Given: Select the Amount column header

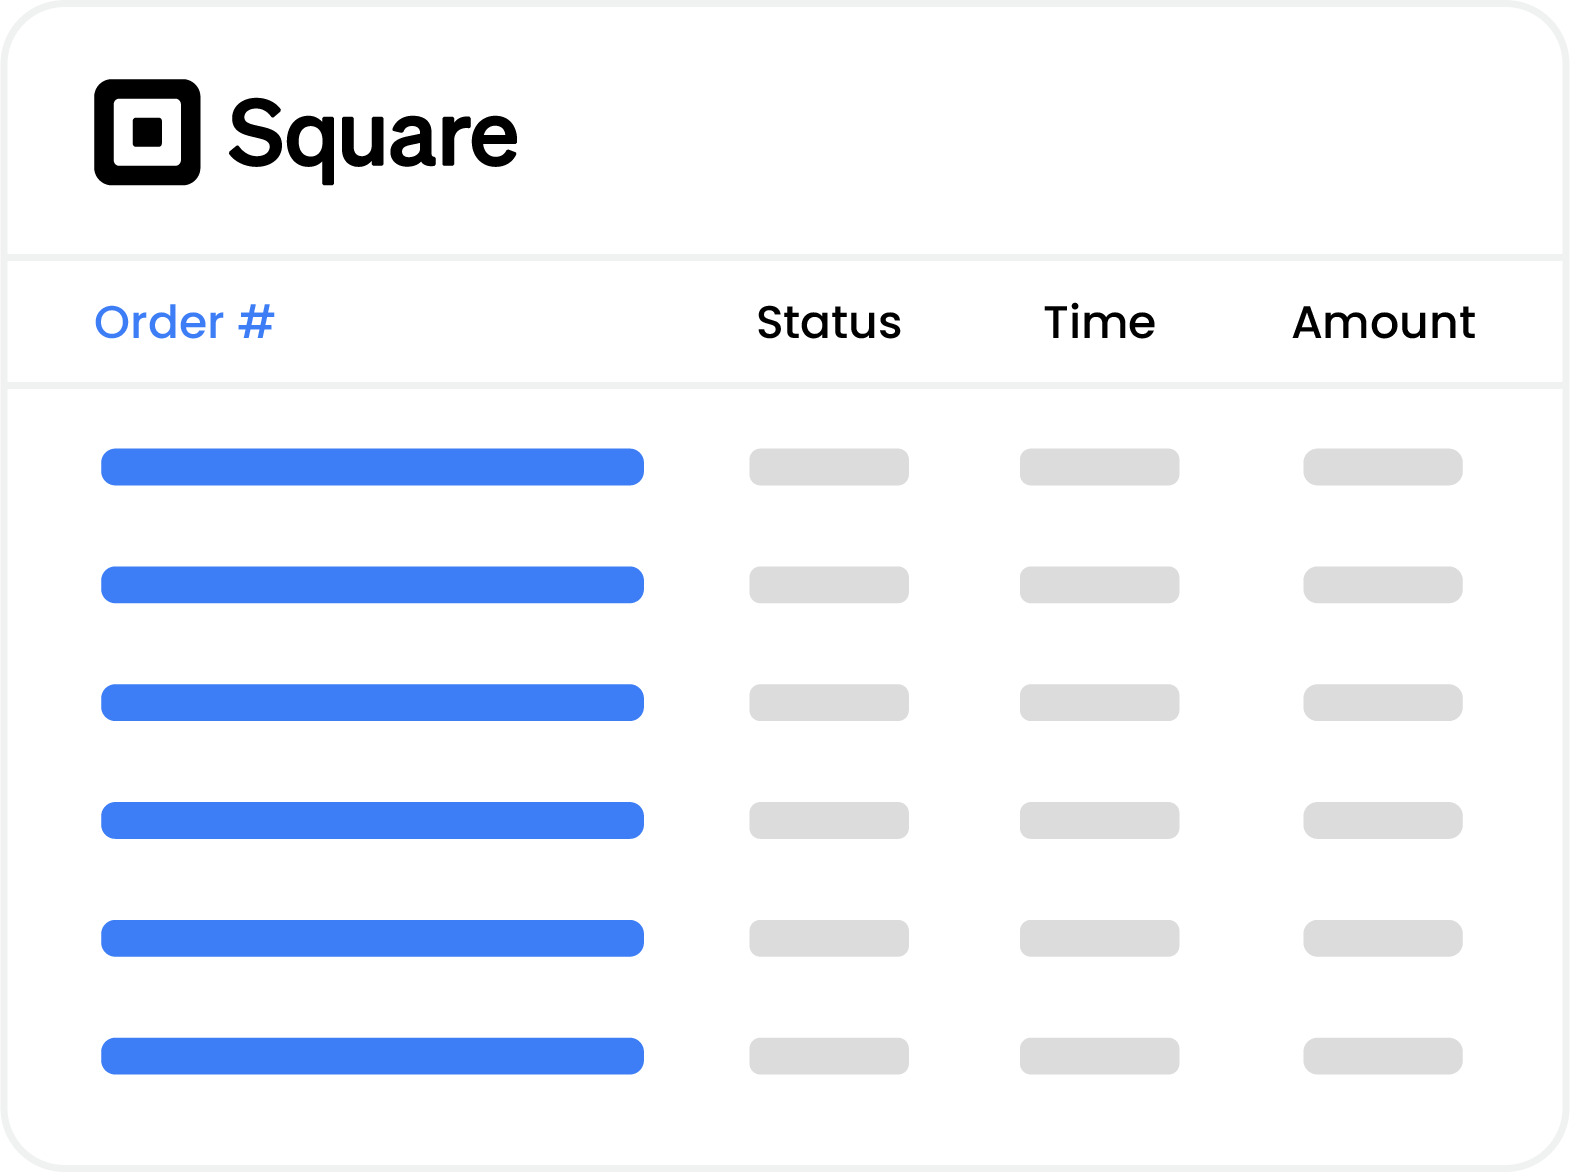Looking at the screenshot, I should pos(1384,322).
